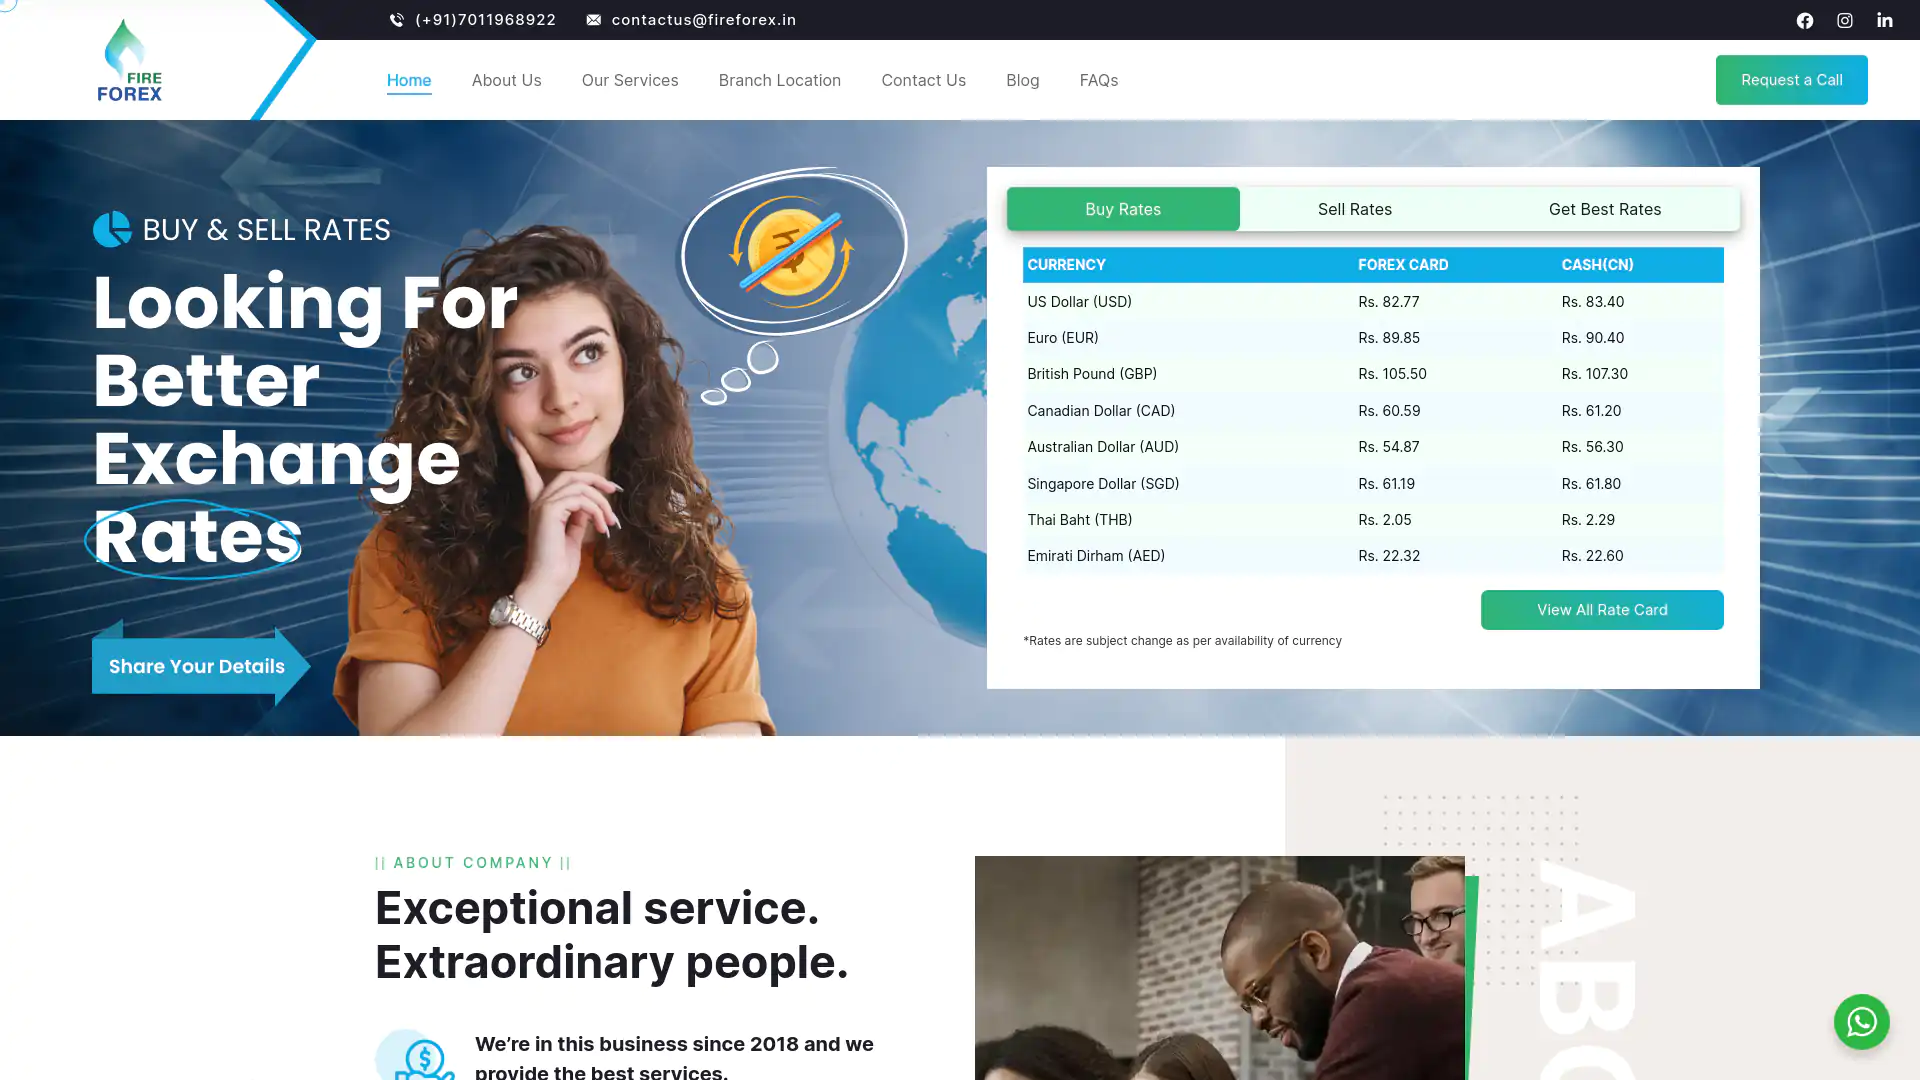1920x1080 pixels.
Task: Open the Our Services menu
Action: coord(629,80)
